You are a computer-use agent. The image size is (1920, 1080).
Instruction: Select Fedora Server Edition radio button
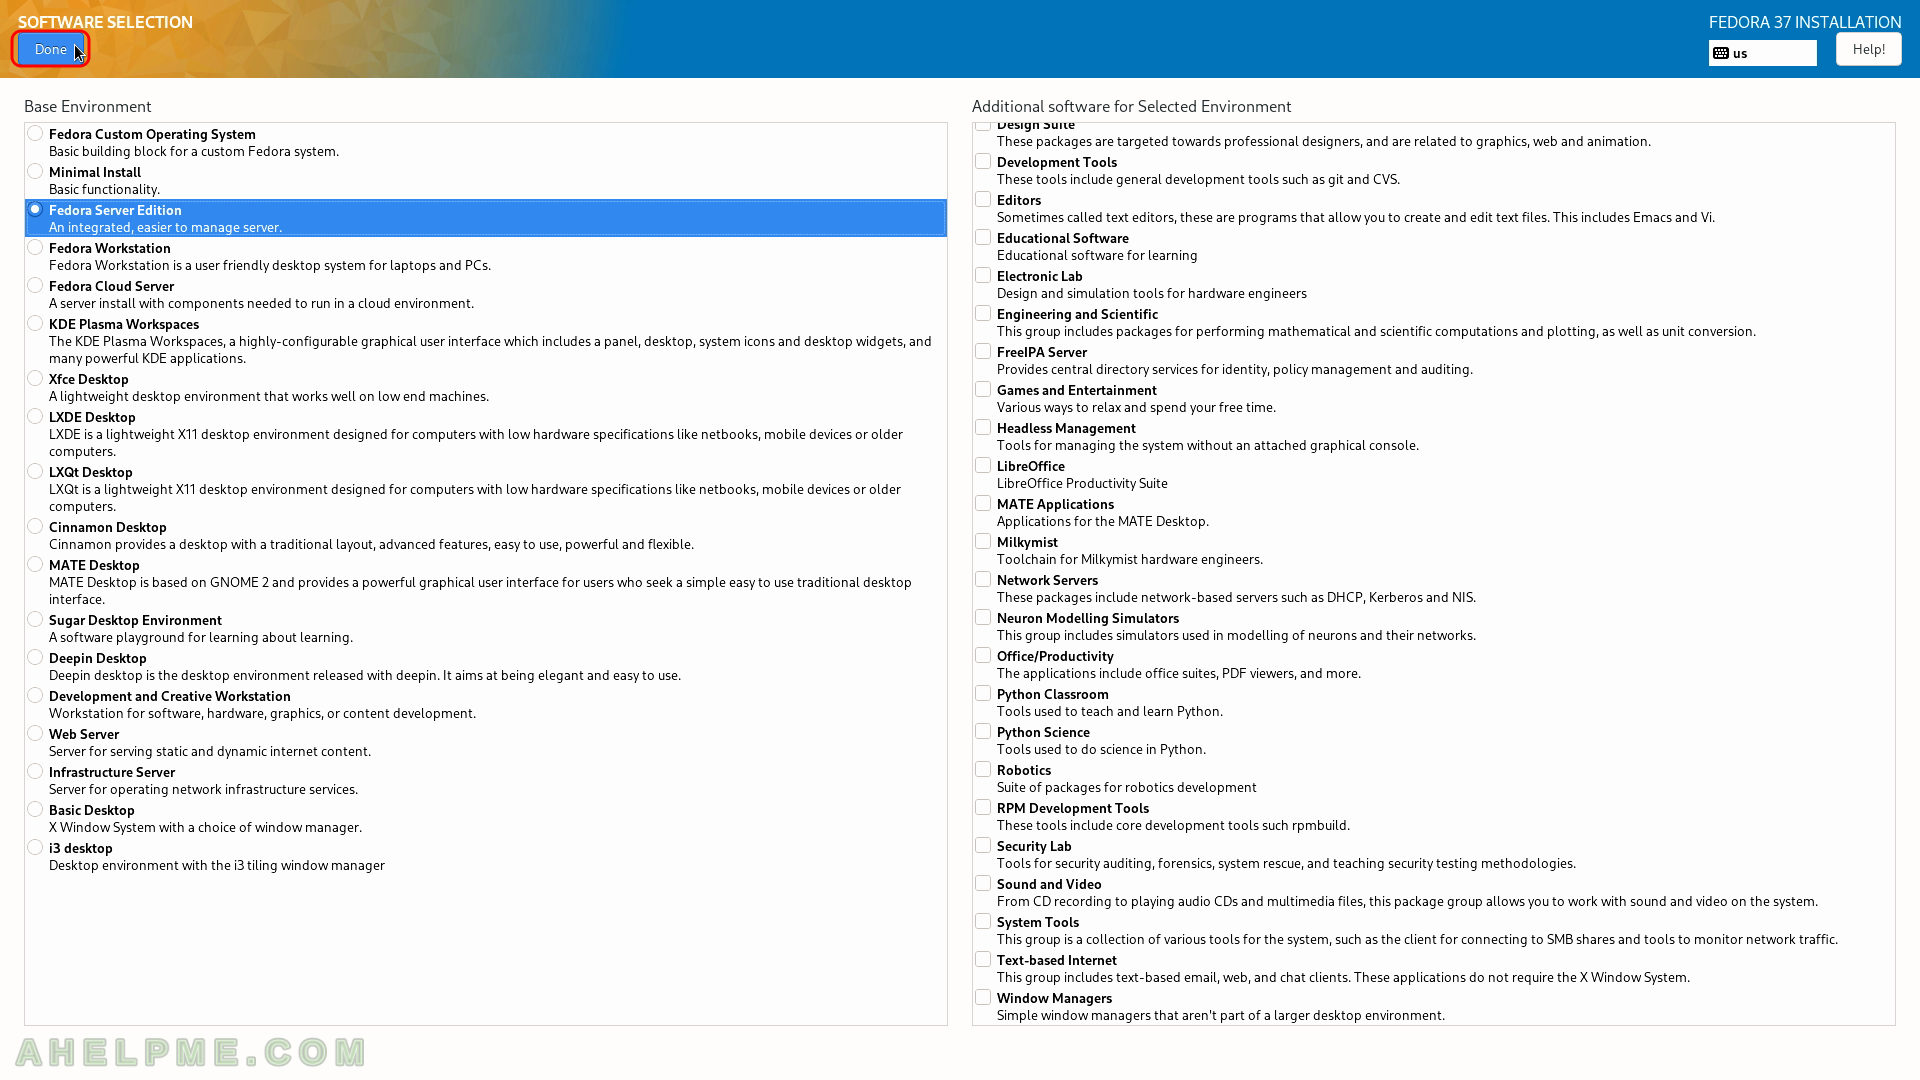(35, 209)
